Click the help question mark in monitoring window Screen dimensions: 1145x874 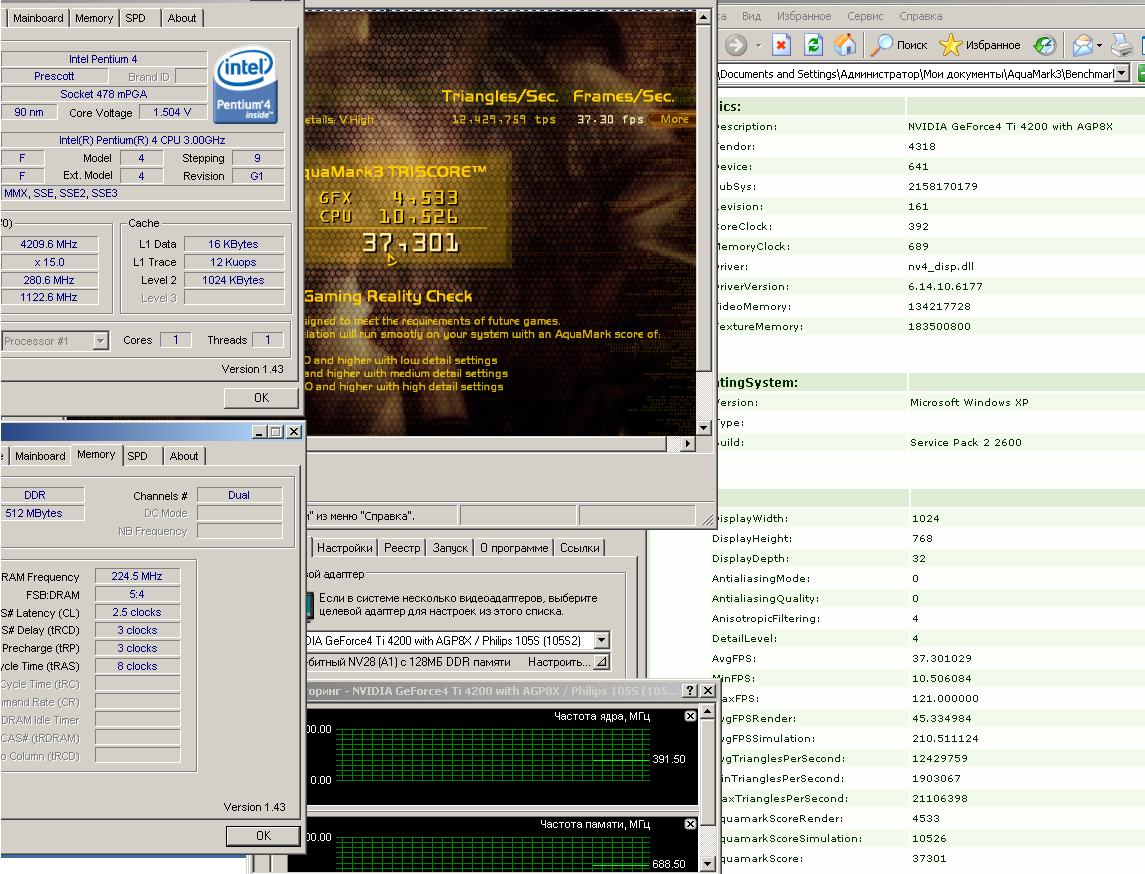689,690
